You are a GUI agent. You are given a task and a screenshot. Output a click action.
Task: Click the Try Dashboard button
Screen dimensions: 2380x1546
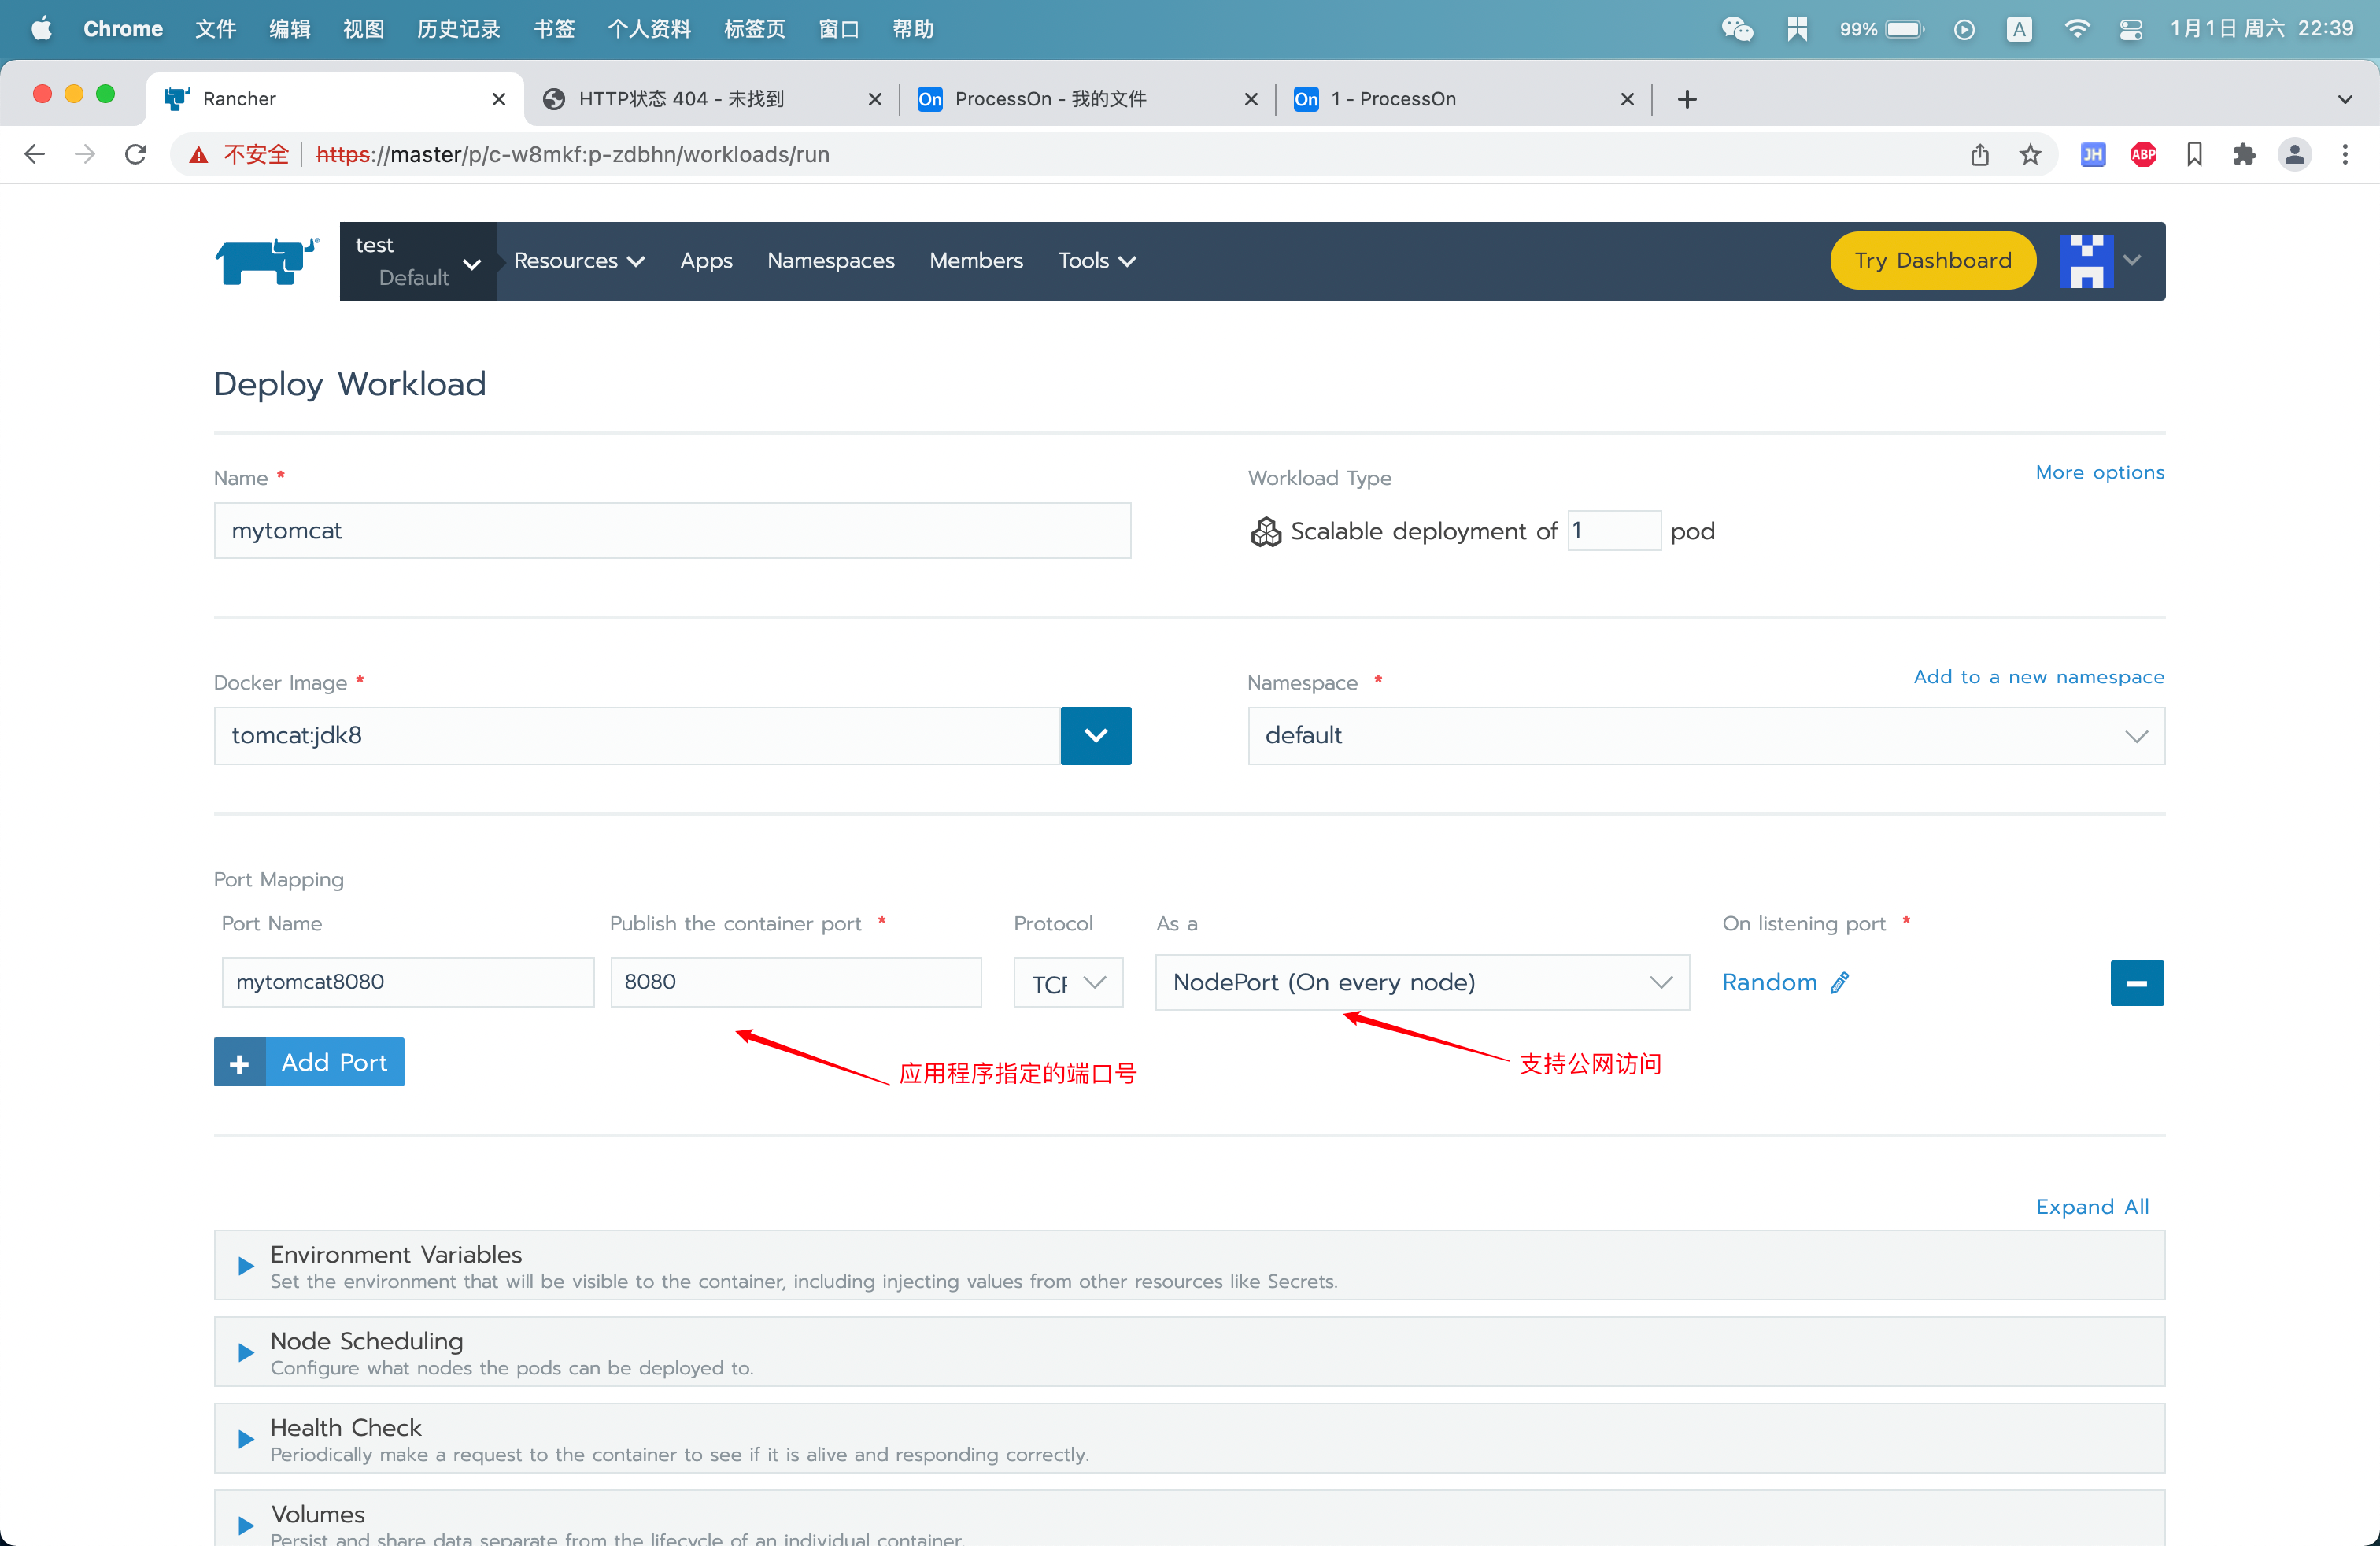pos(1932,261)
